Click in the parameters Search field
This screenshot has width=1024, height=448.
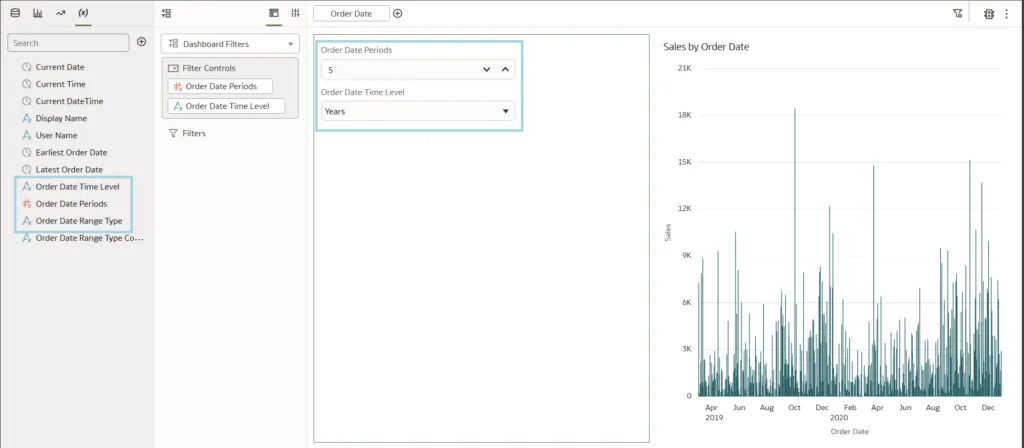point(68,43)
